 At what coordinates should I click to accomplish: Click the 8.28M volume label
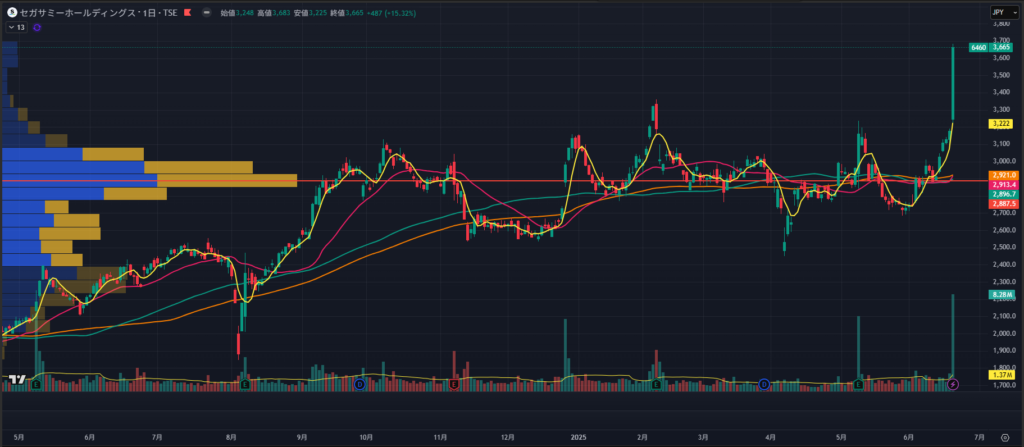tap(1001, 295)
